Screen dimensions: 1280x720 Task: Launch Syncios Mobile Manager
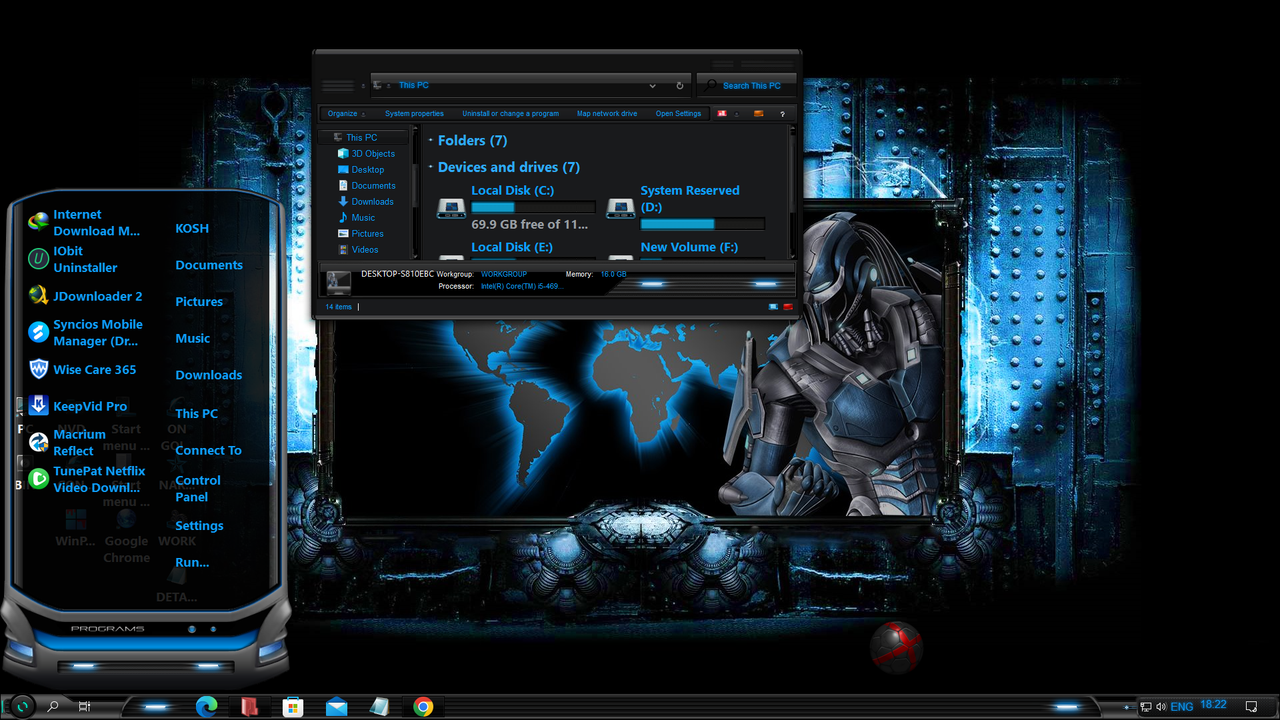click(85, 332)
